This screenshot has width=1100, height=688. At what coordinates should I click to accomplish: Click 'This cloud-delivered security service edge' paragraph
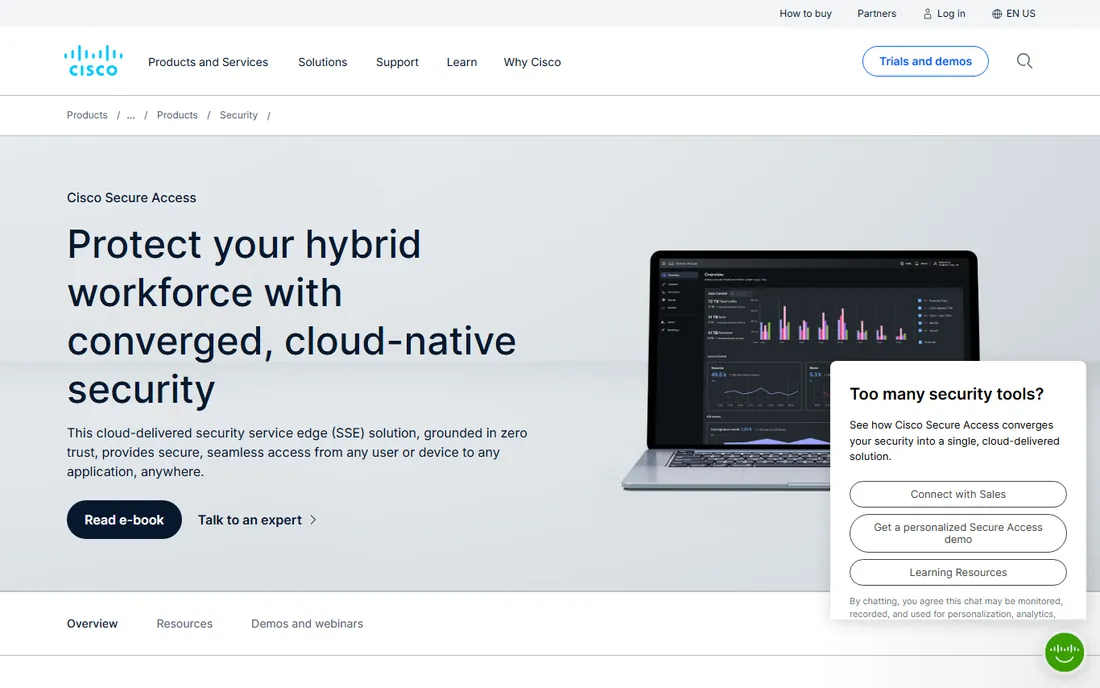[x=297, y=452]
